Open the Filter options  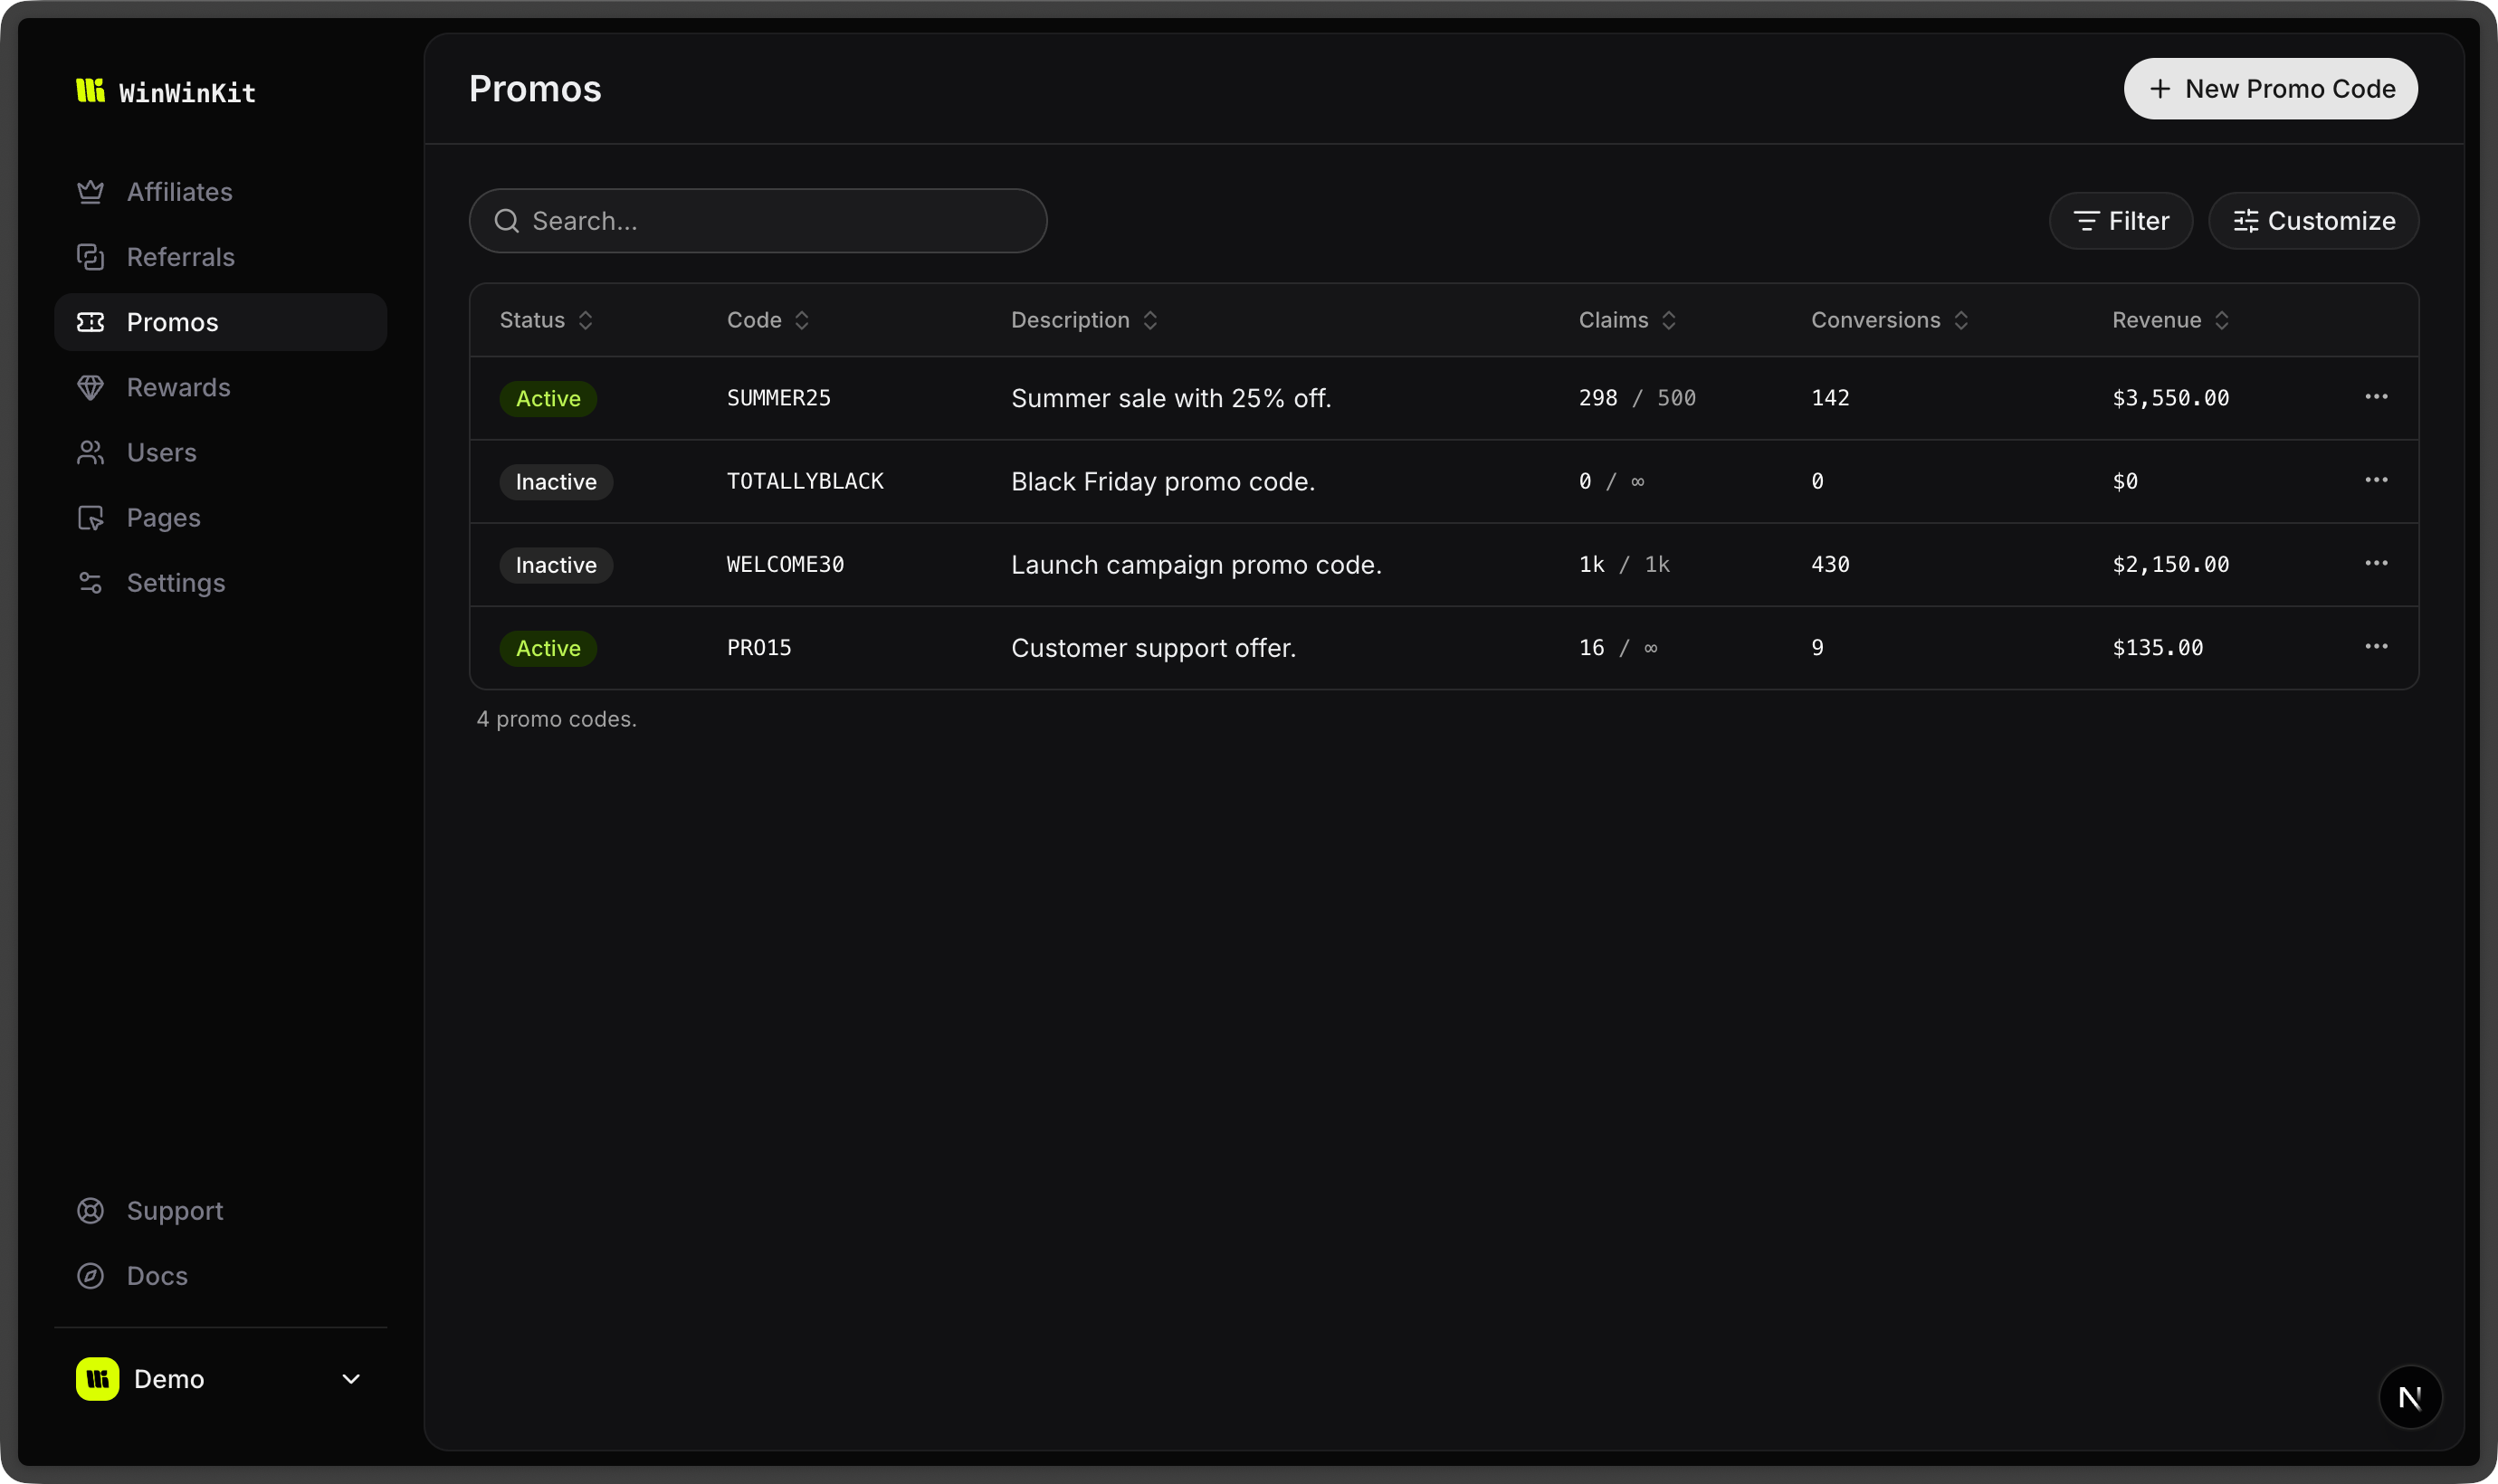[2120, 221]
